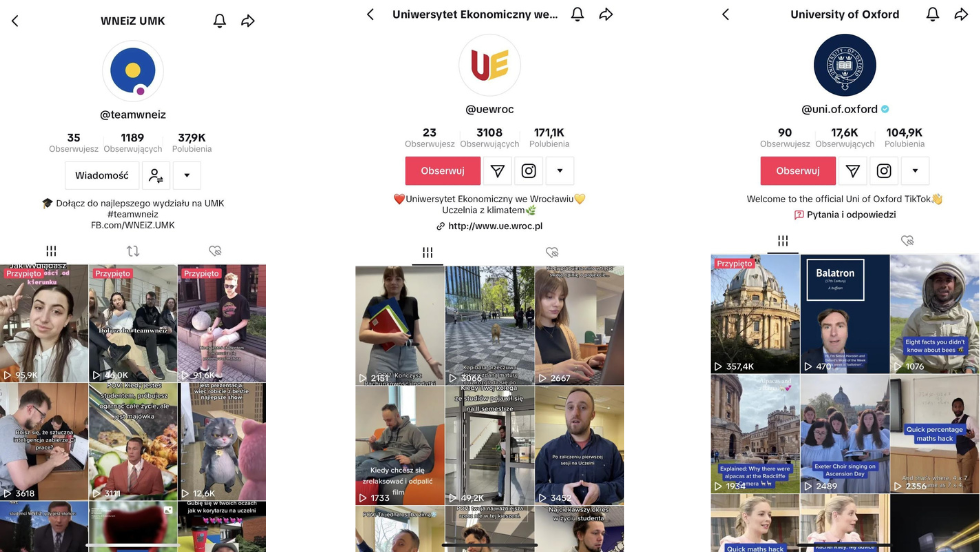This screenshot has height=552, width=980.
Task: Open the message (paper plane) icon on the Oxford profile
Action: pos(852,171)
